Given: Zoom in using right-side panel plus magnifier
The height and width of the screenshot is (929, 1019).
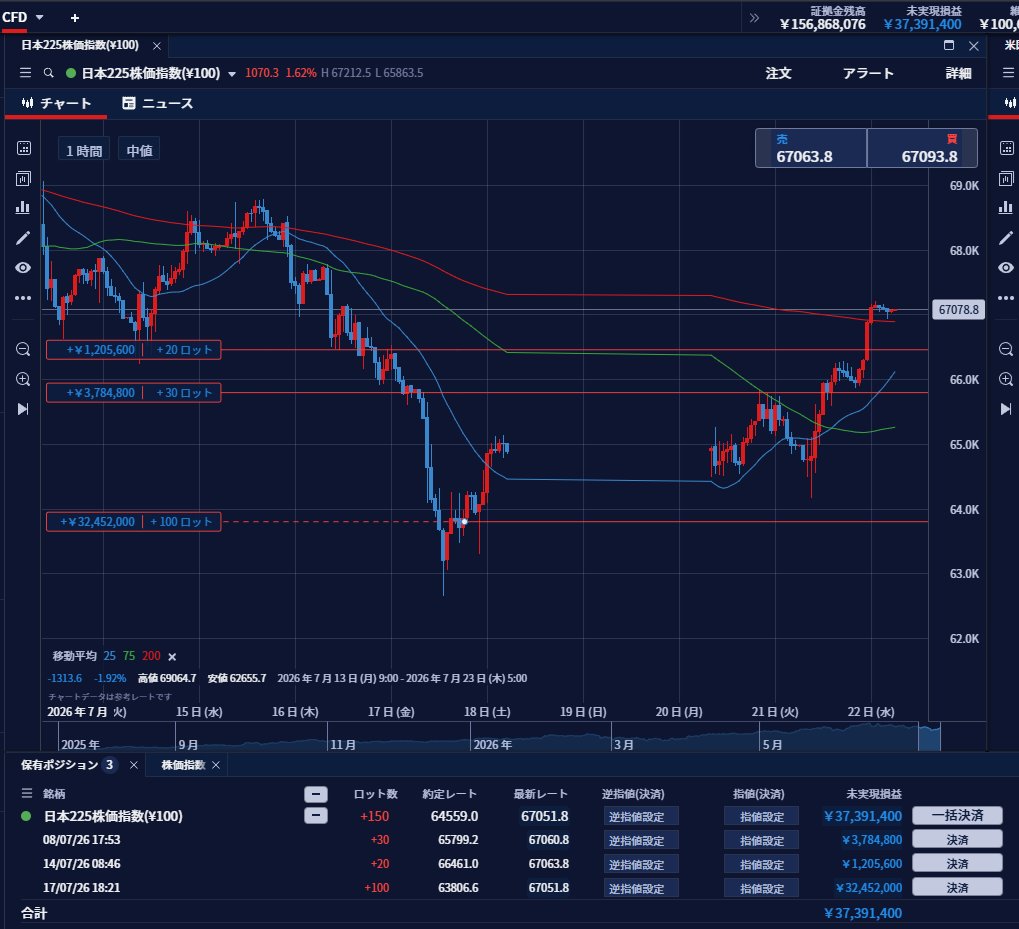Looking at the screenshot, I should [1006, 379].
